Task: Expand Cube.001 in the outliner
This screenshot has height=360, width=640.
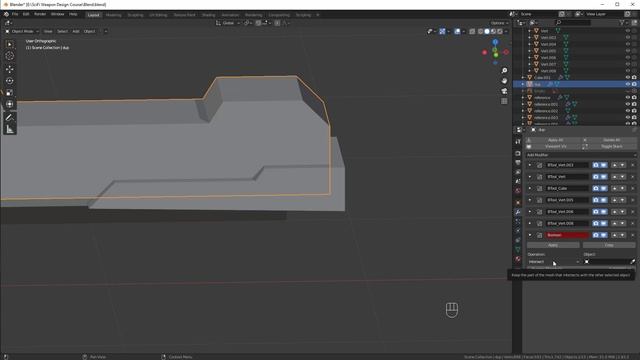Action: (x=523, y=78)
